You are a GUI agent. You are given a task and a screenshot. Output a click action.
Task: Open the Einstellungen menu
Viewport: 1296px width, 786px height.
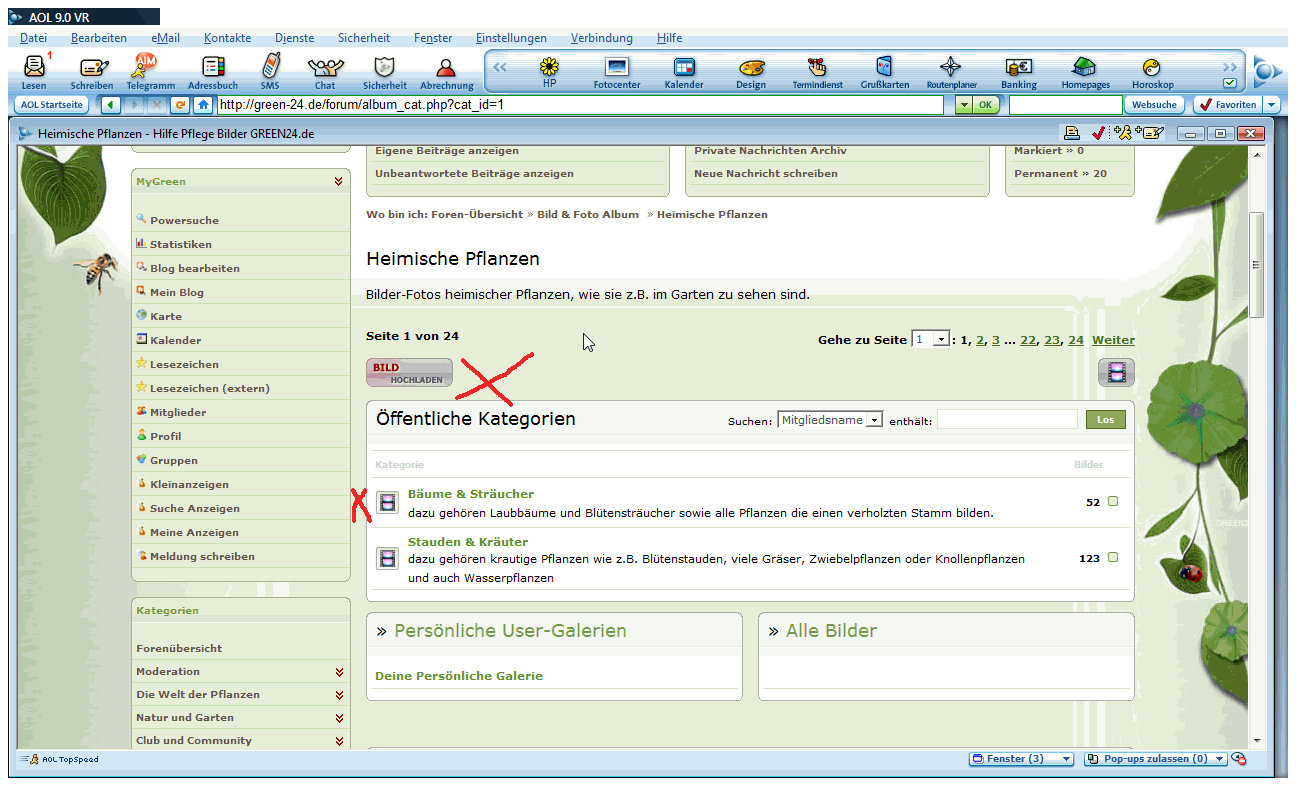tap(511, 38)
